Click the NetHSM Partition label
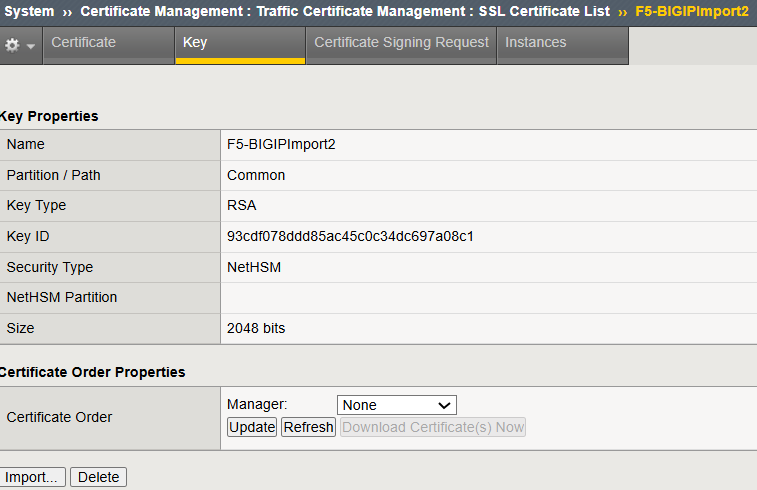This screenshot has height=490, width=757. pyautogui.click(x=62, y=297)
